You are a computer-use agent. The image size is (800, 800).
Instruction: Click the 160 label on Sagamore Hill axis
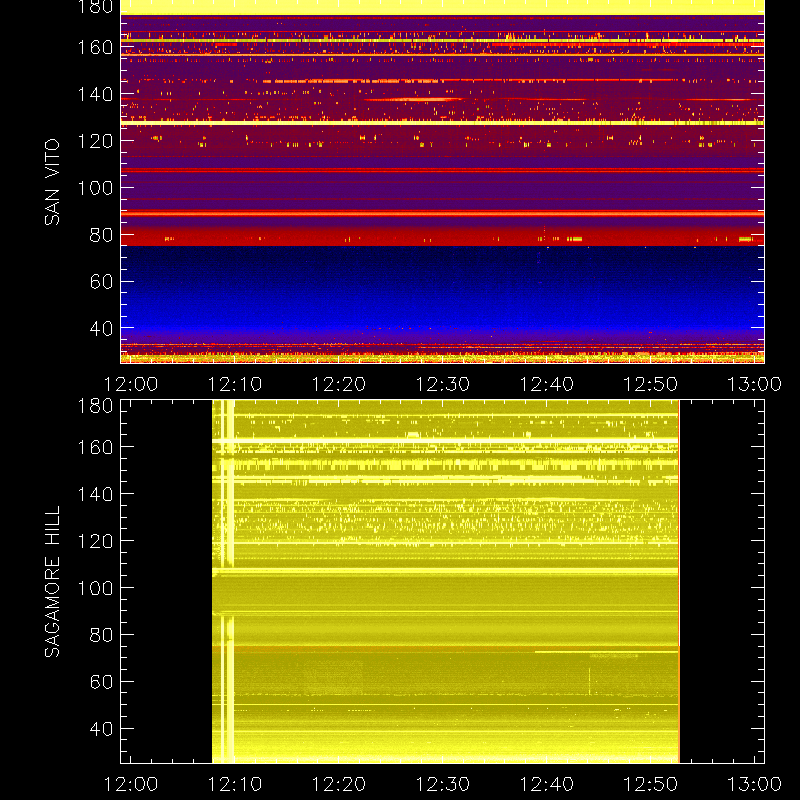coord(95,447)
